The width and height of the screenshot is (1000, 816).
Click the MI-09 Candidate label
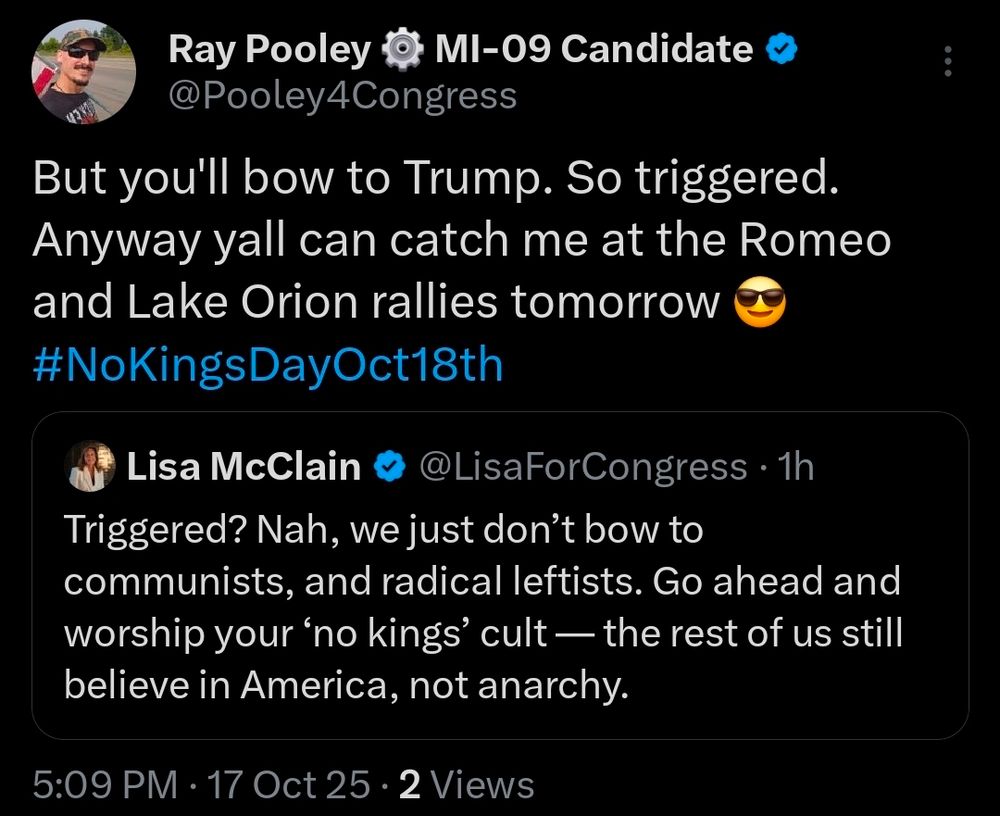coord(594,48)
